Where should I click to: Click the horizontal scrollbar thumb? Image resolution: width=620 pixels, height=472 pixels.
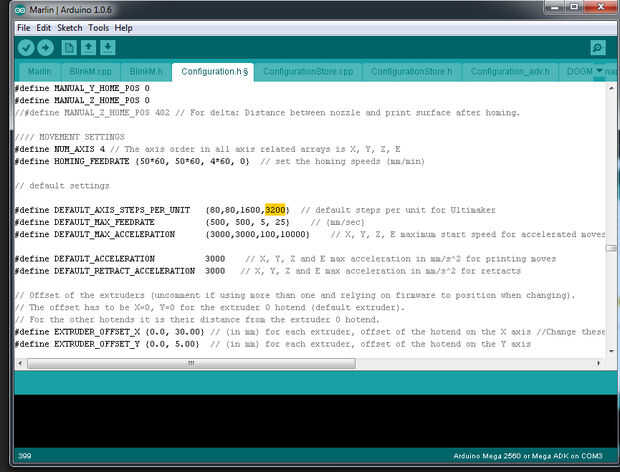[x=191, y=363]
